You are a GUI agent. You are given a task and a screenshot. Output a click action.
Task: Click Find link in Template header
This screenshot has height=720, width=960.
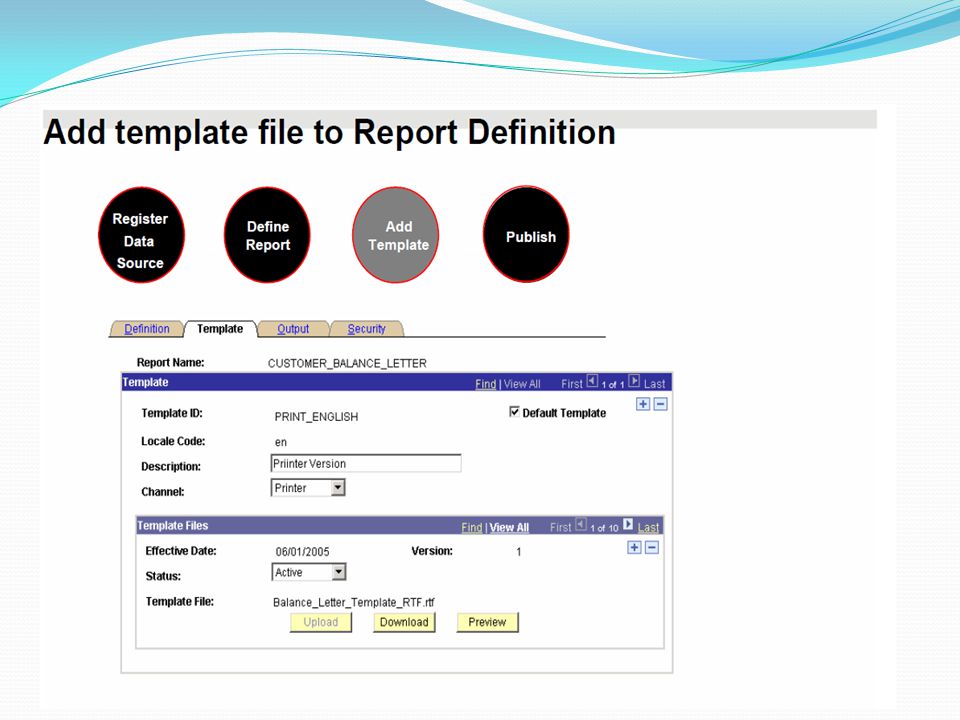coord(486,384)
